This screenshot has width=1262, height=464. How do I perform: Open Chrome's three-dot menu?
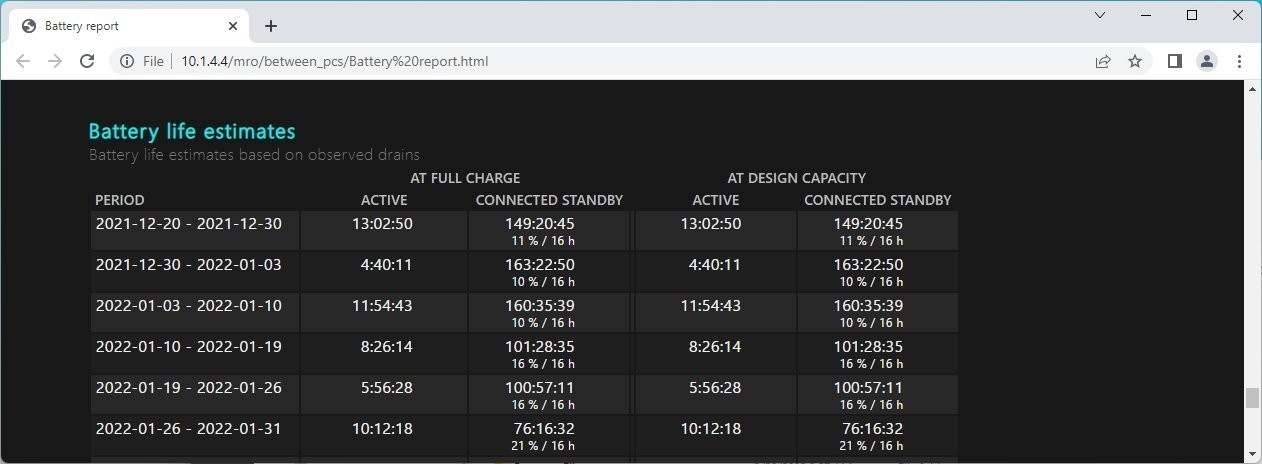pyautogui.click(x=1239, y=61)
